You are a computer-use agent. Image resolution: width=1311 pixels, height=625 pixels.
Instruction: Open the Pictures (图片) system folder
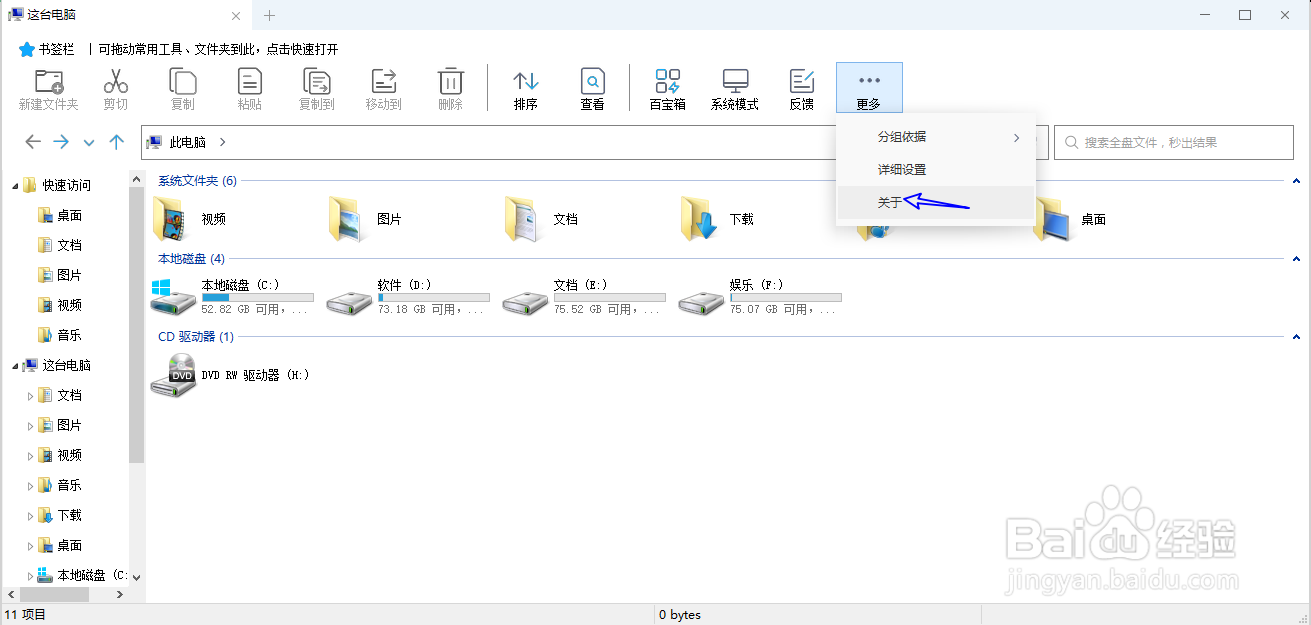[366, 218]
